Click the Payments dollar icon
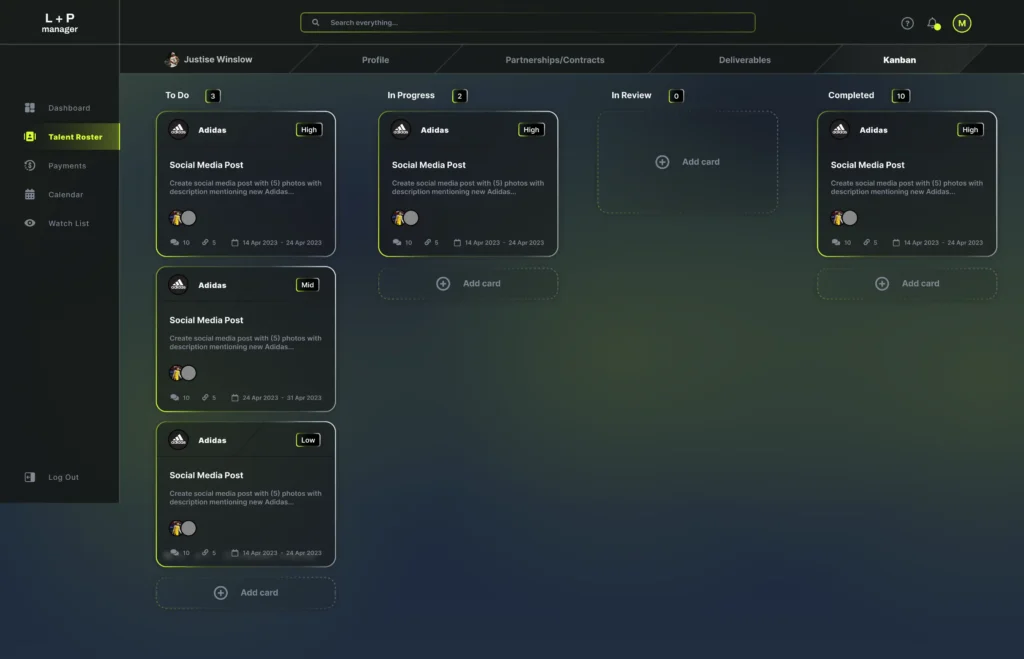Screen dimensions: 1024x659 pyautogui.click(x=29, y=165)
